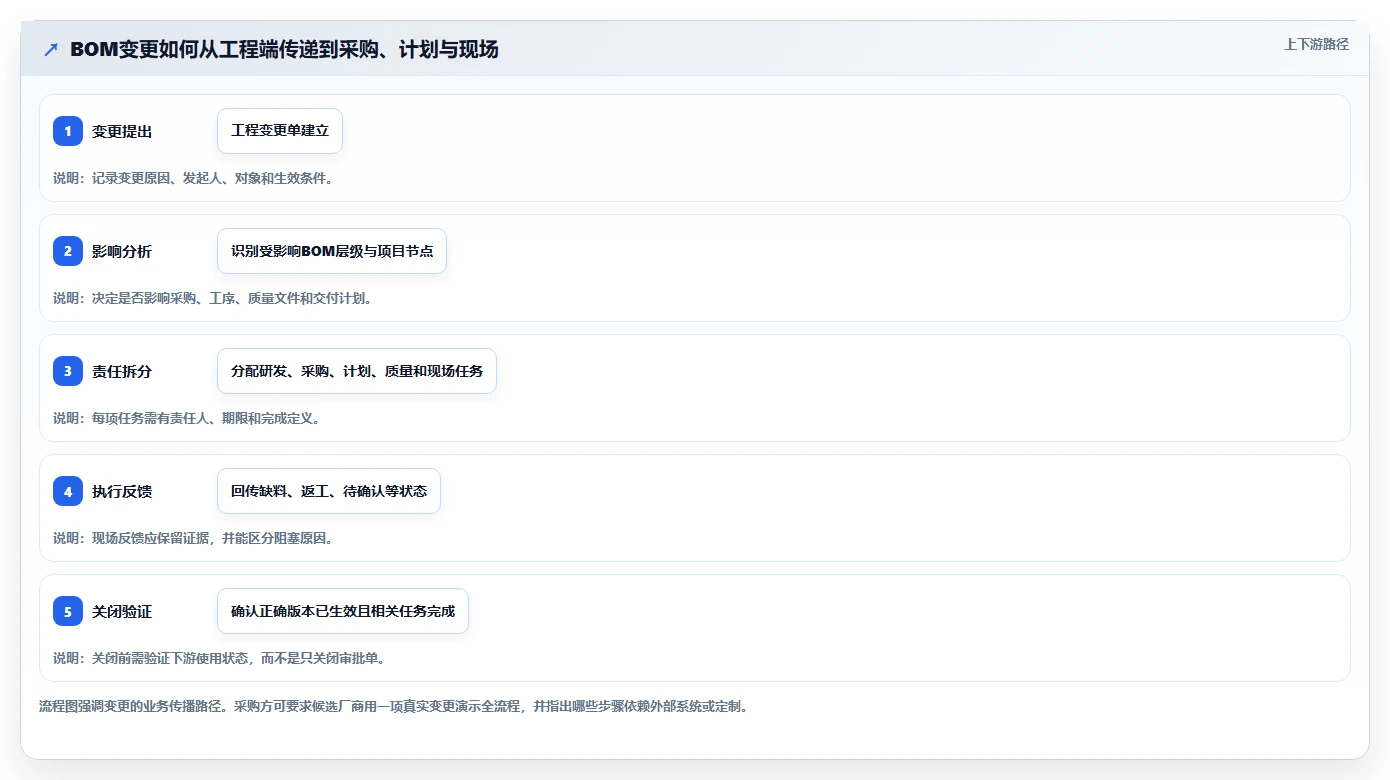Click step number 1 badge
Screen dimensions: 1390x780
pyautogui.click(x=68, y=131)
